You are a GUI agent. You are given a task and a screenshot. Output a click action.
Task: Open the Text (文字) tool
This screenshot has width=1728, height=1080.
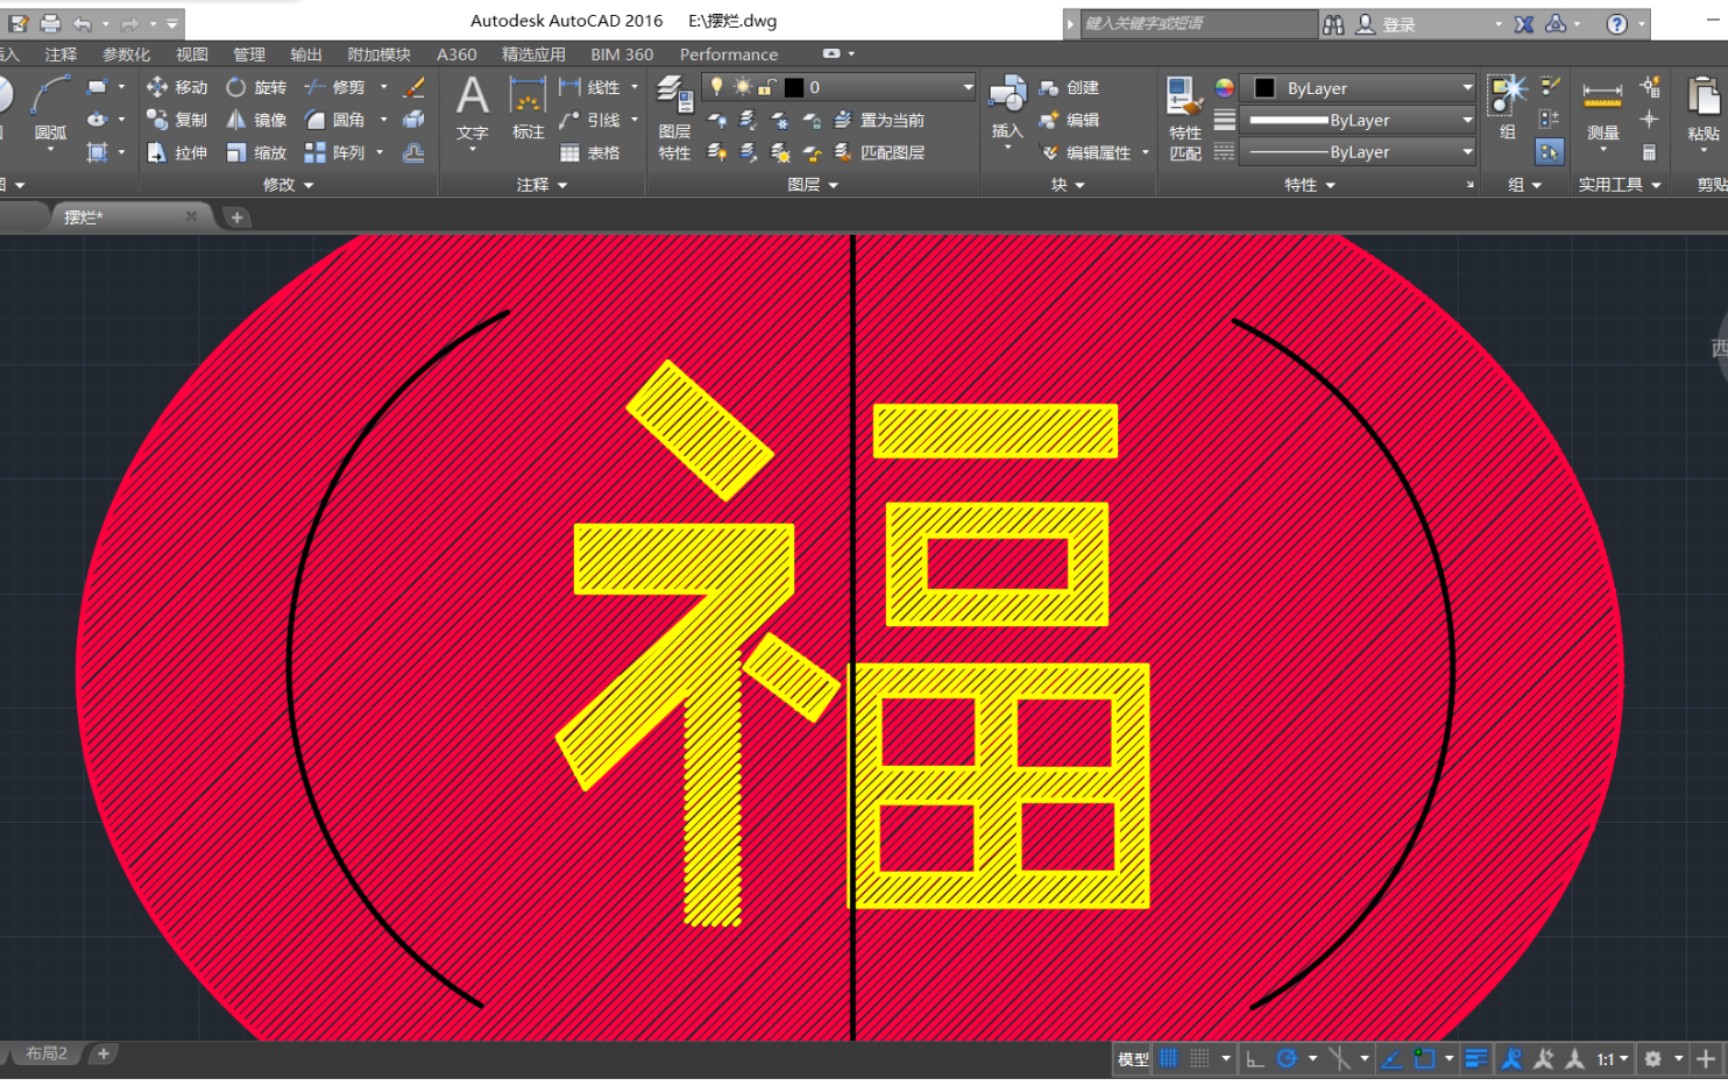pos(472,110)
